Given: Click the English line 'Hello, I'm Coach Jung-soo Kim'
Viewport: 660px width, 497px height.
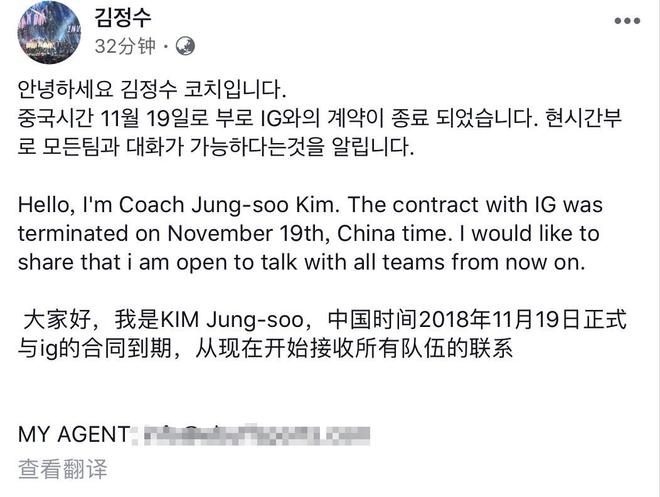Looking at the screenshot, I should [321, 203].
